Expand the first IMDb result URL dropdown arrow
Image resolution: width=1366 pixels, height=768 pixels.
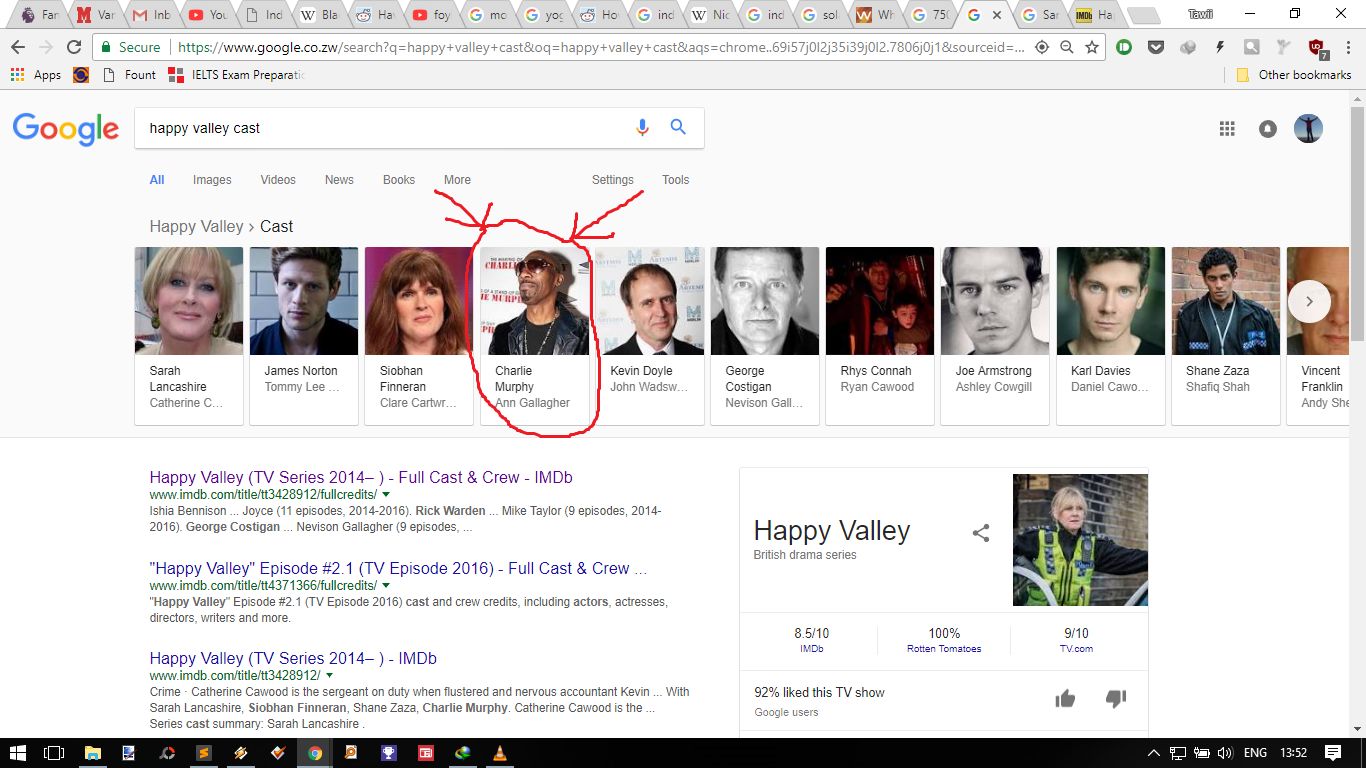point(387,494)
